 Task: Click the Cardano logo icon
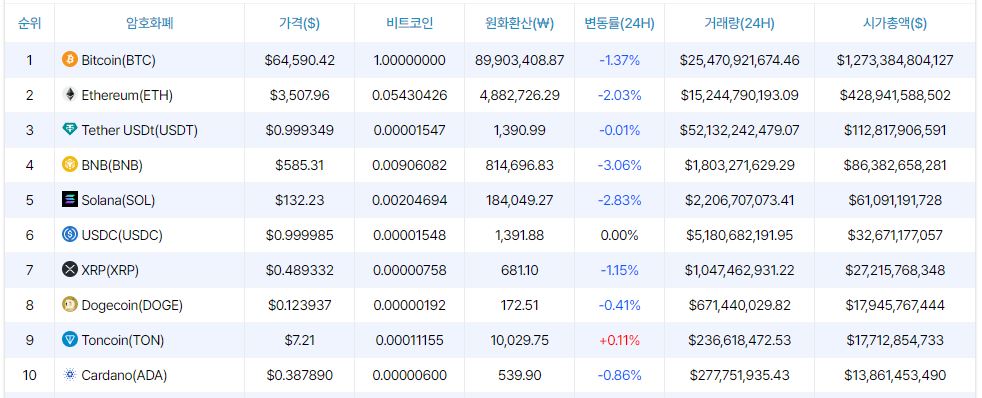pyautogui.click(x=70, y=375)
